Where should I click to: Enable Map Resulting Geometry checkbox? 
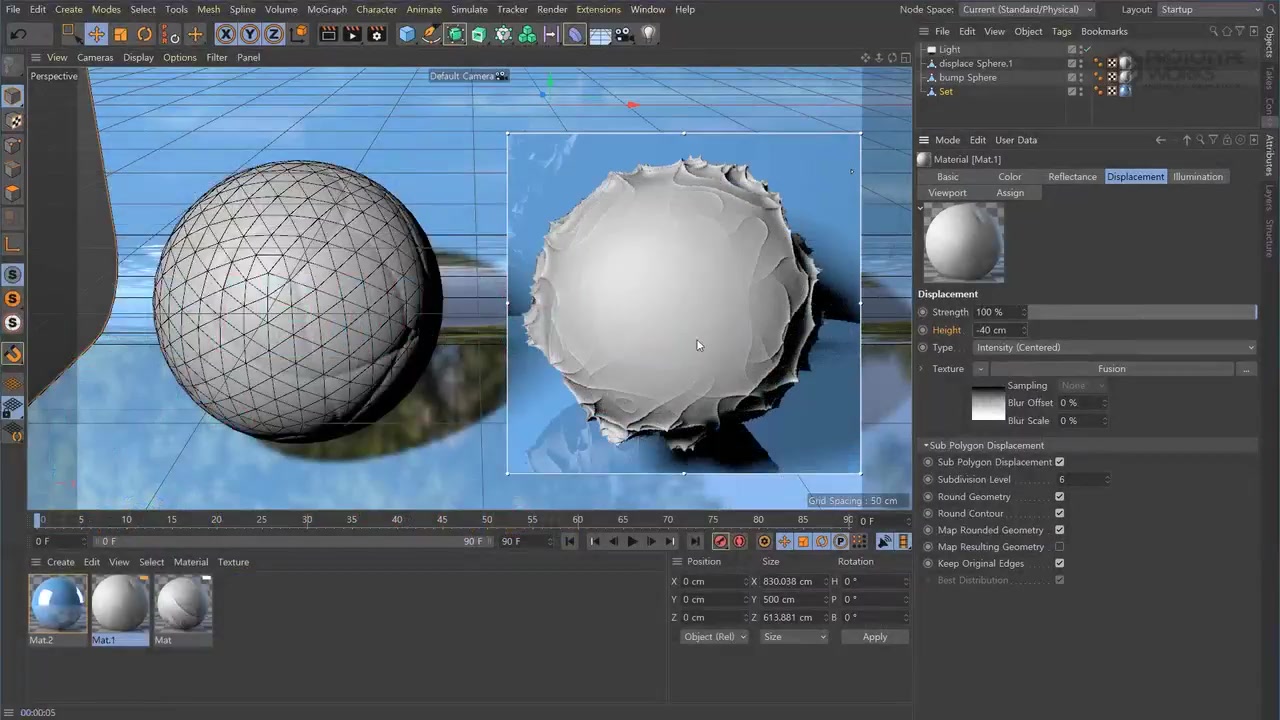click(1059, 547)
